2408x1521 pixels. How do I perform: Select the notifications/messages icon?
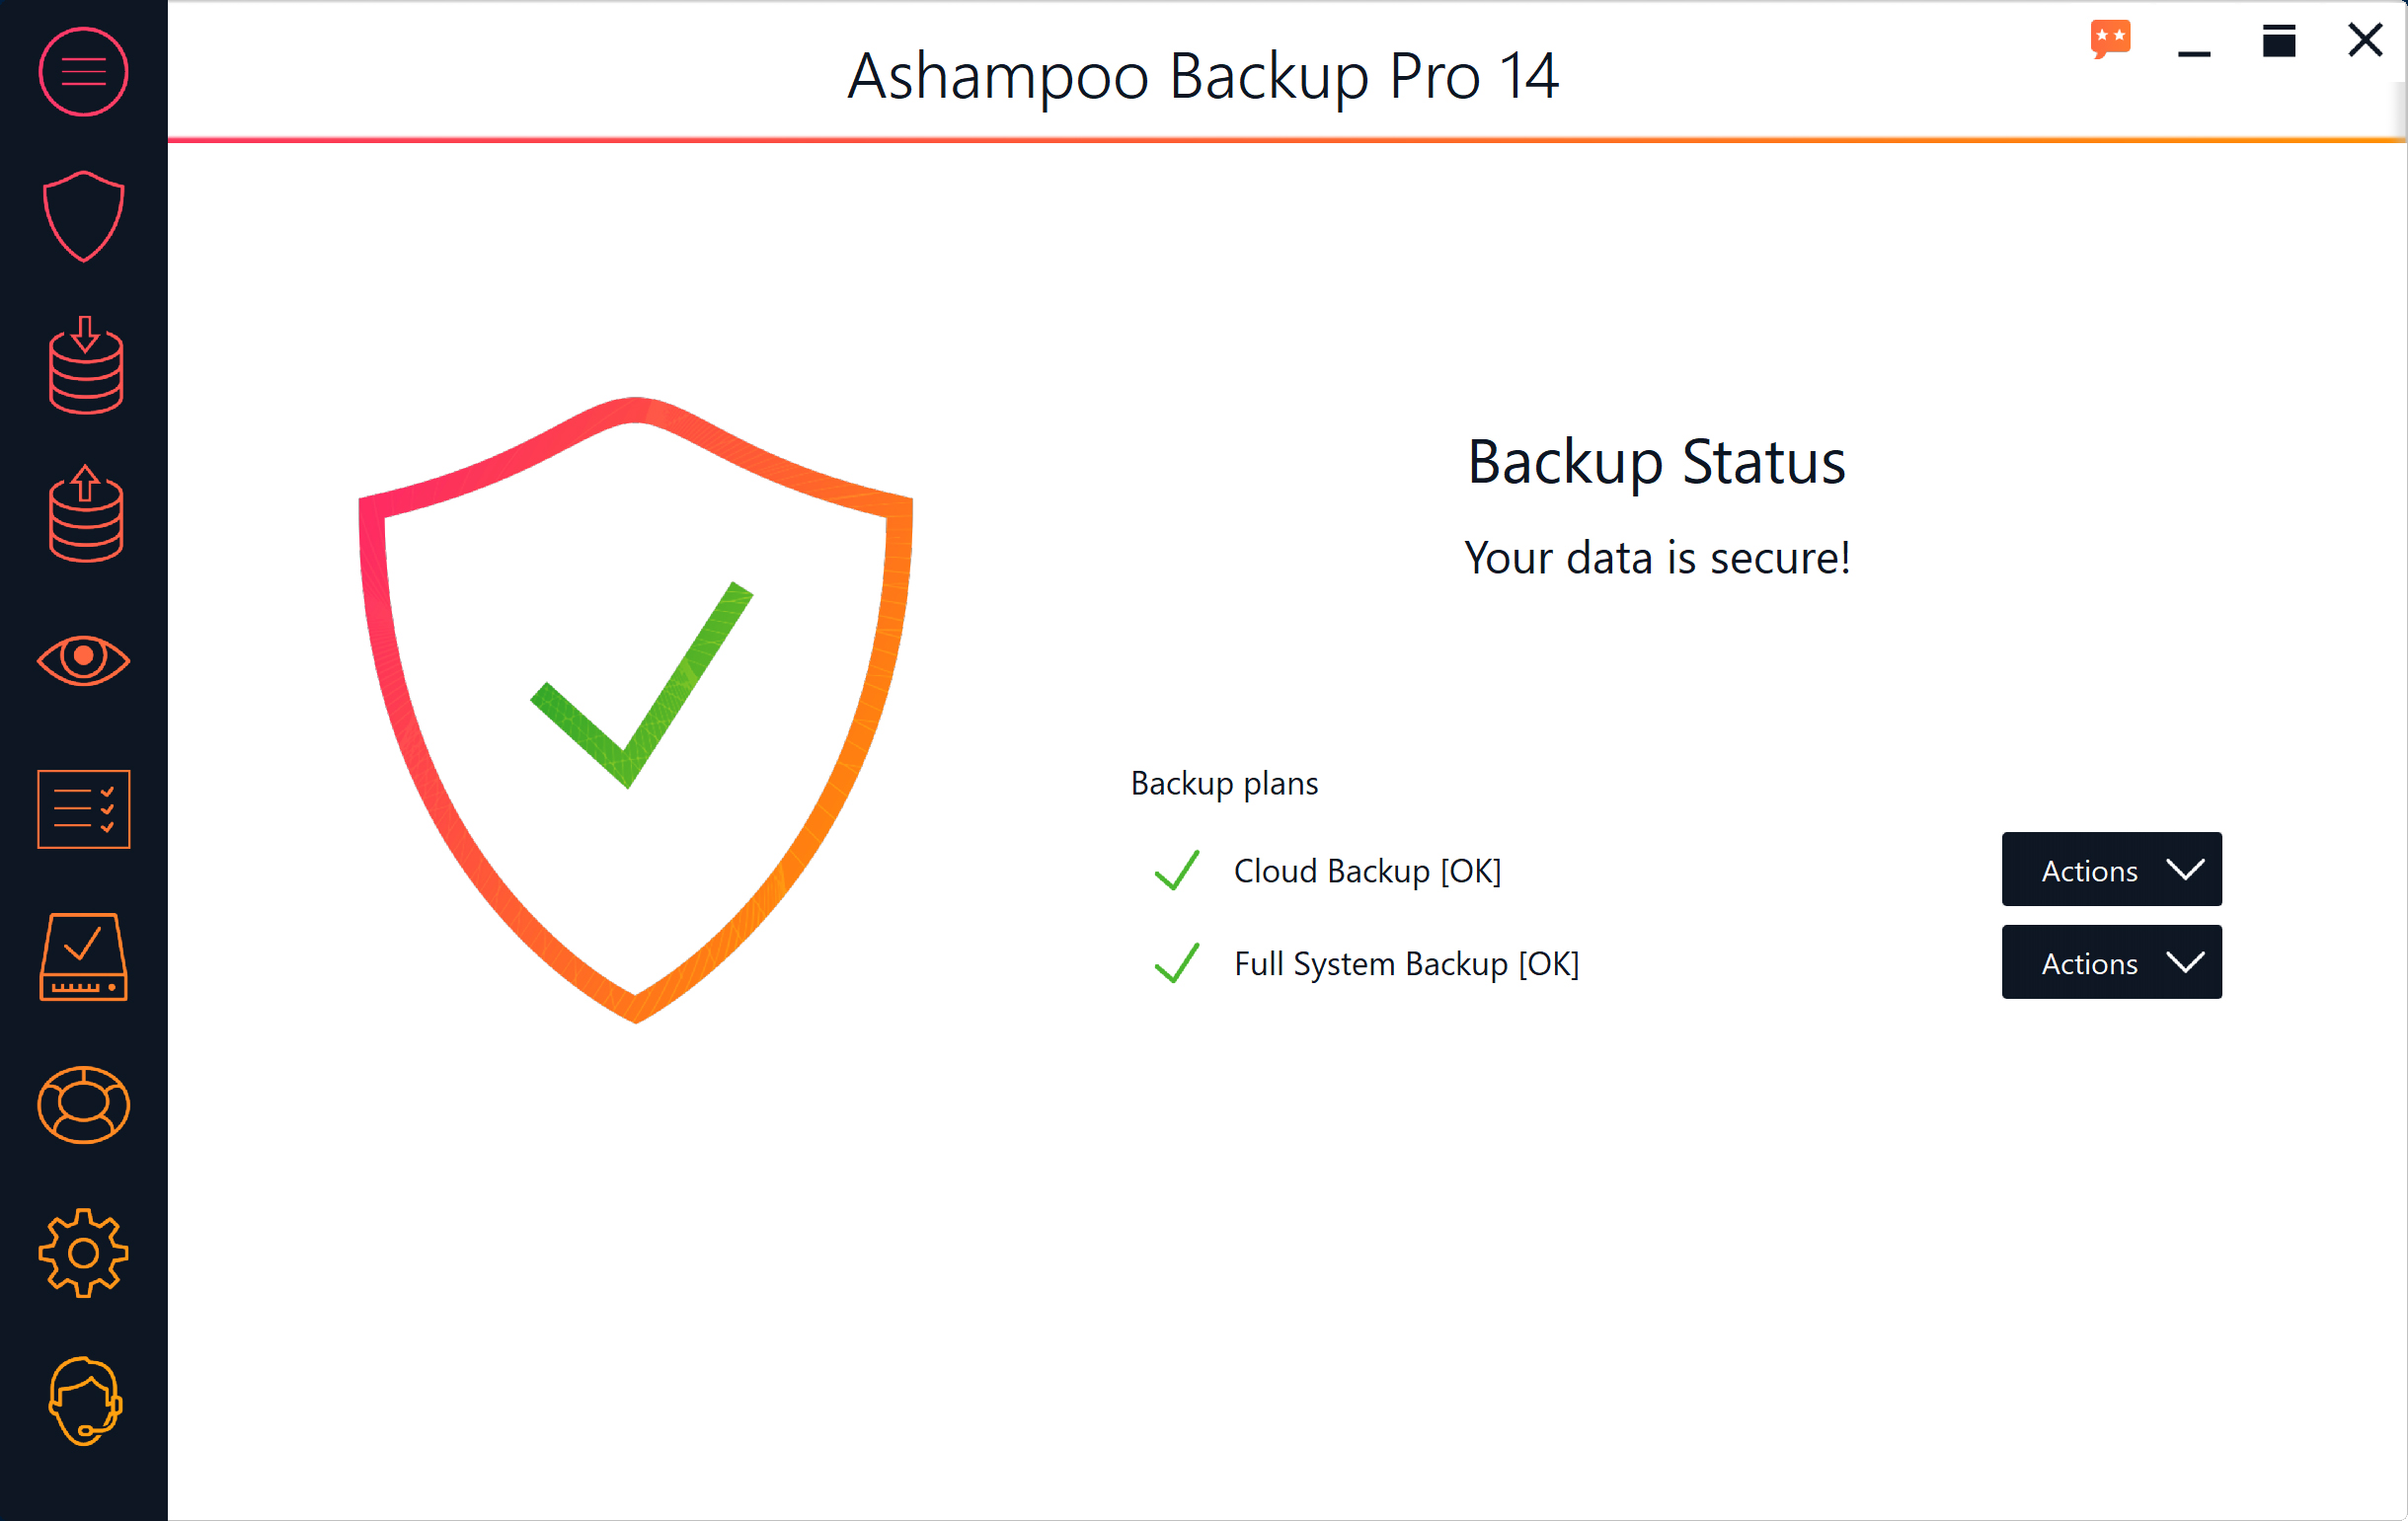point(2112,38)
